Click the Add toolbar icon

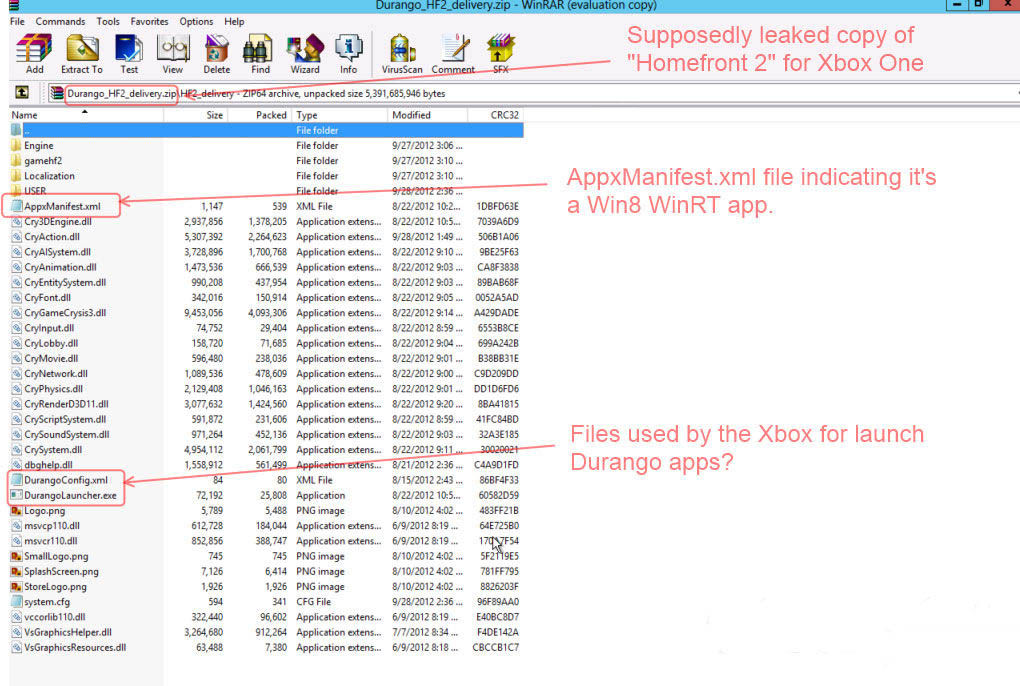click(34, 54)
